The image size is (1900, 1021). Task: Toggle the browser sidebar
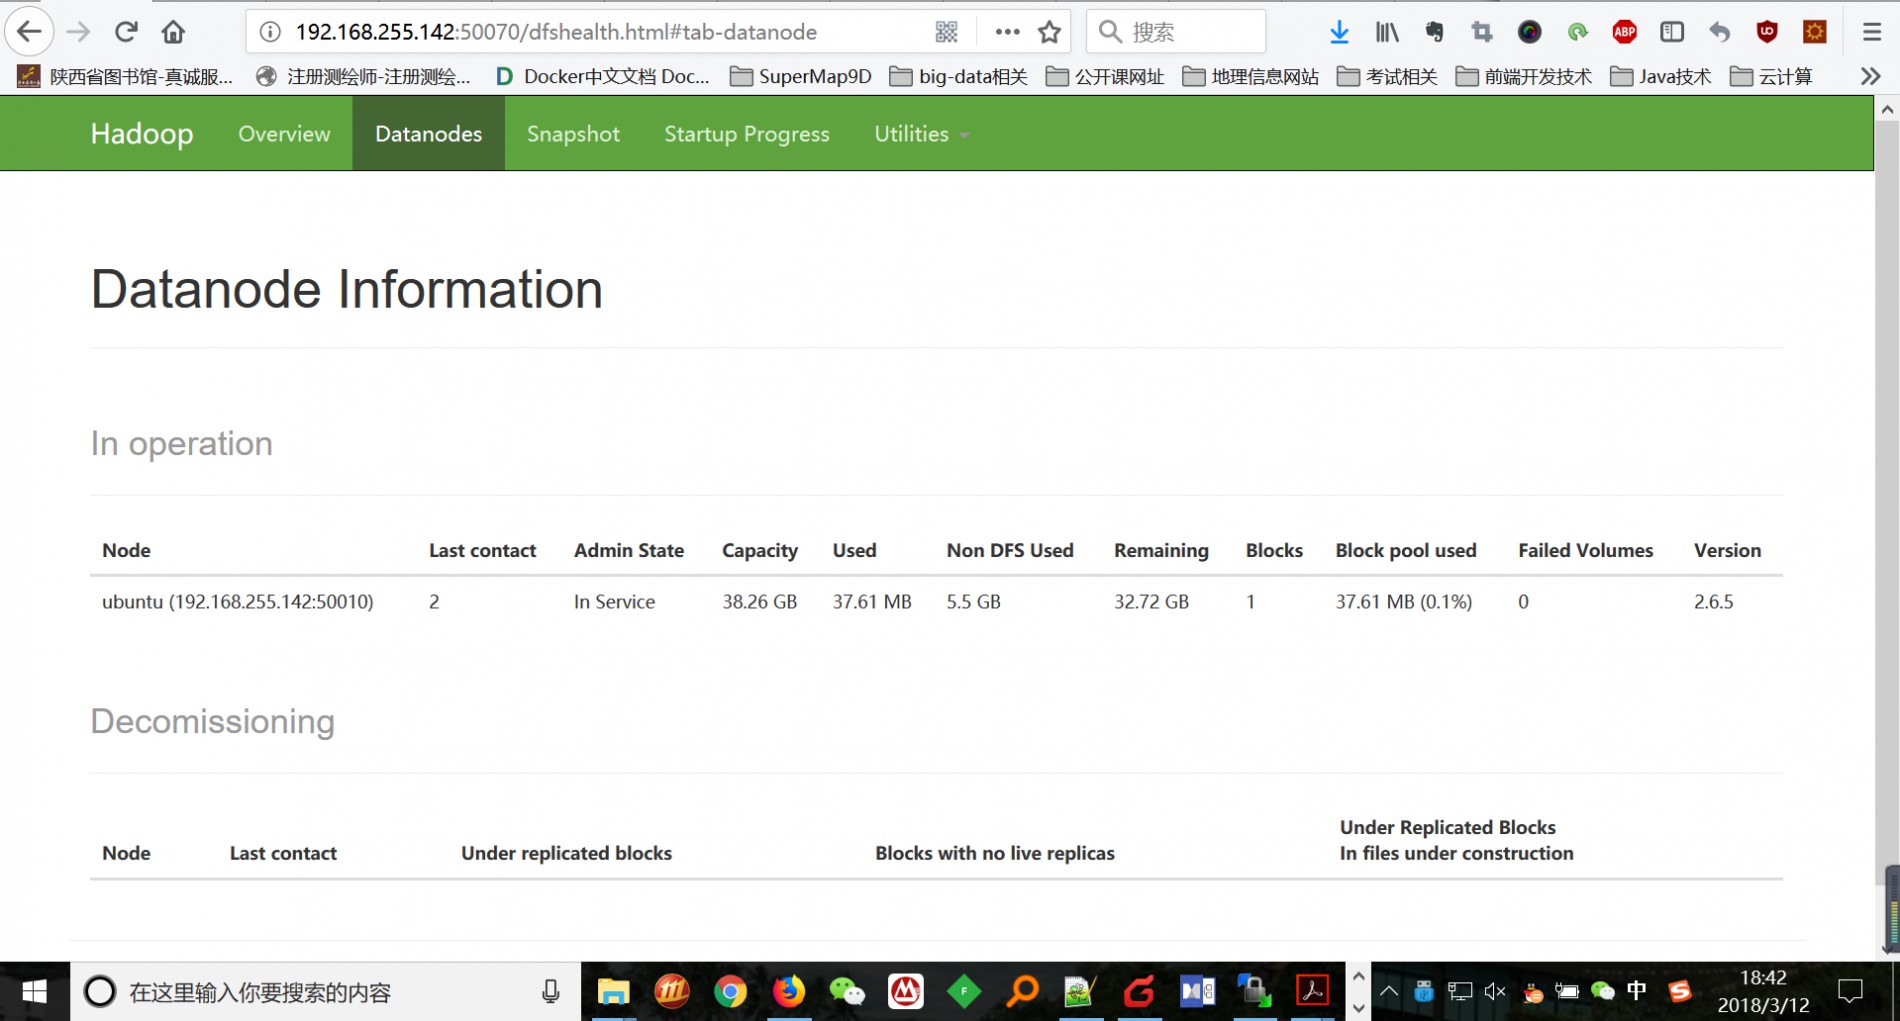pos(1672,32)
